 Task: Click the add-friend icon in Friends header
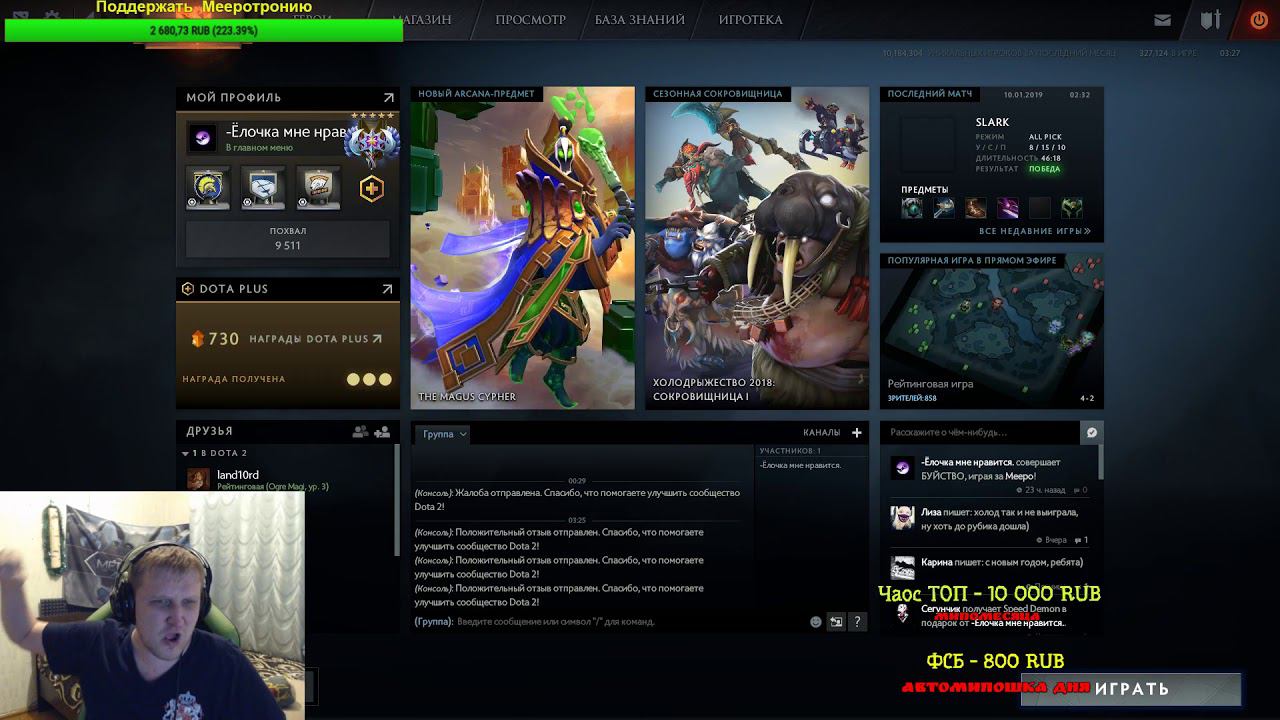[x=382, y=432]
